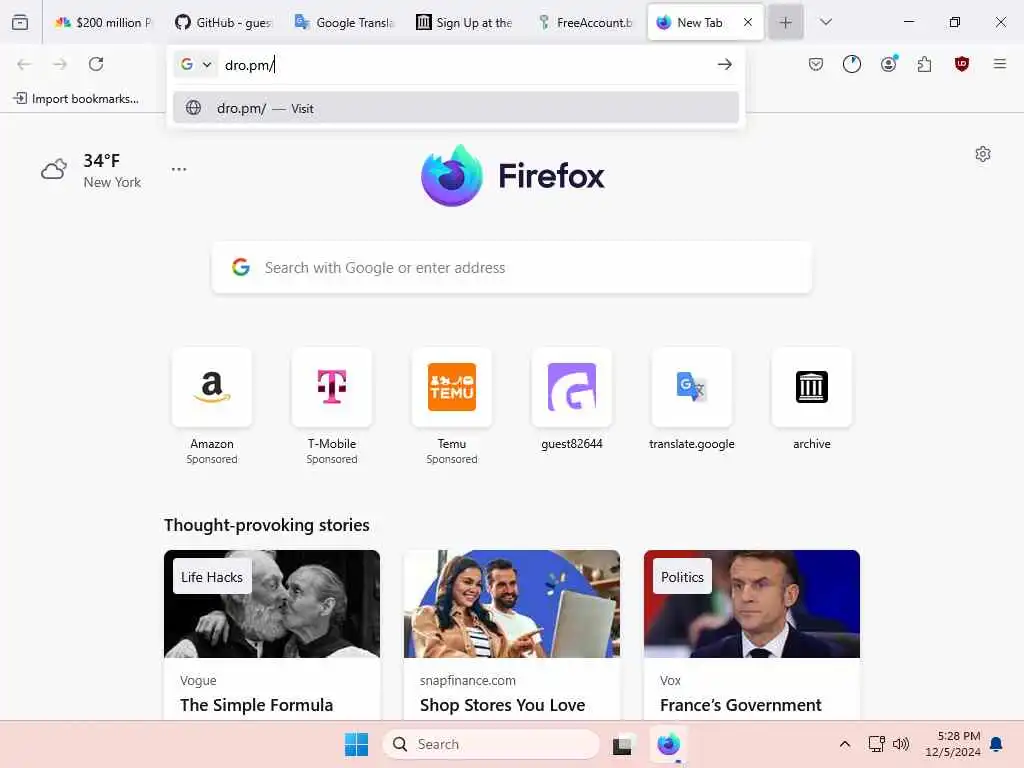Open the snapfinance.com story thumbnail
The width and height of the screenshot is (1024, 768).
click(511, 603)
